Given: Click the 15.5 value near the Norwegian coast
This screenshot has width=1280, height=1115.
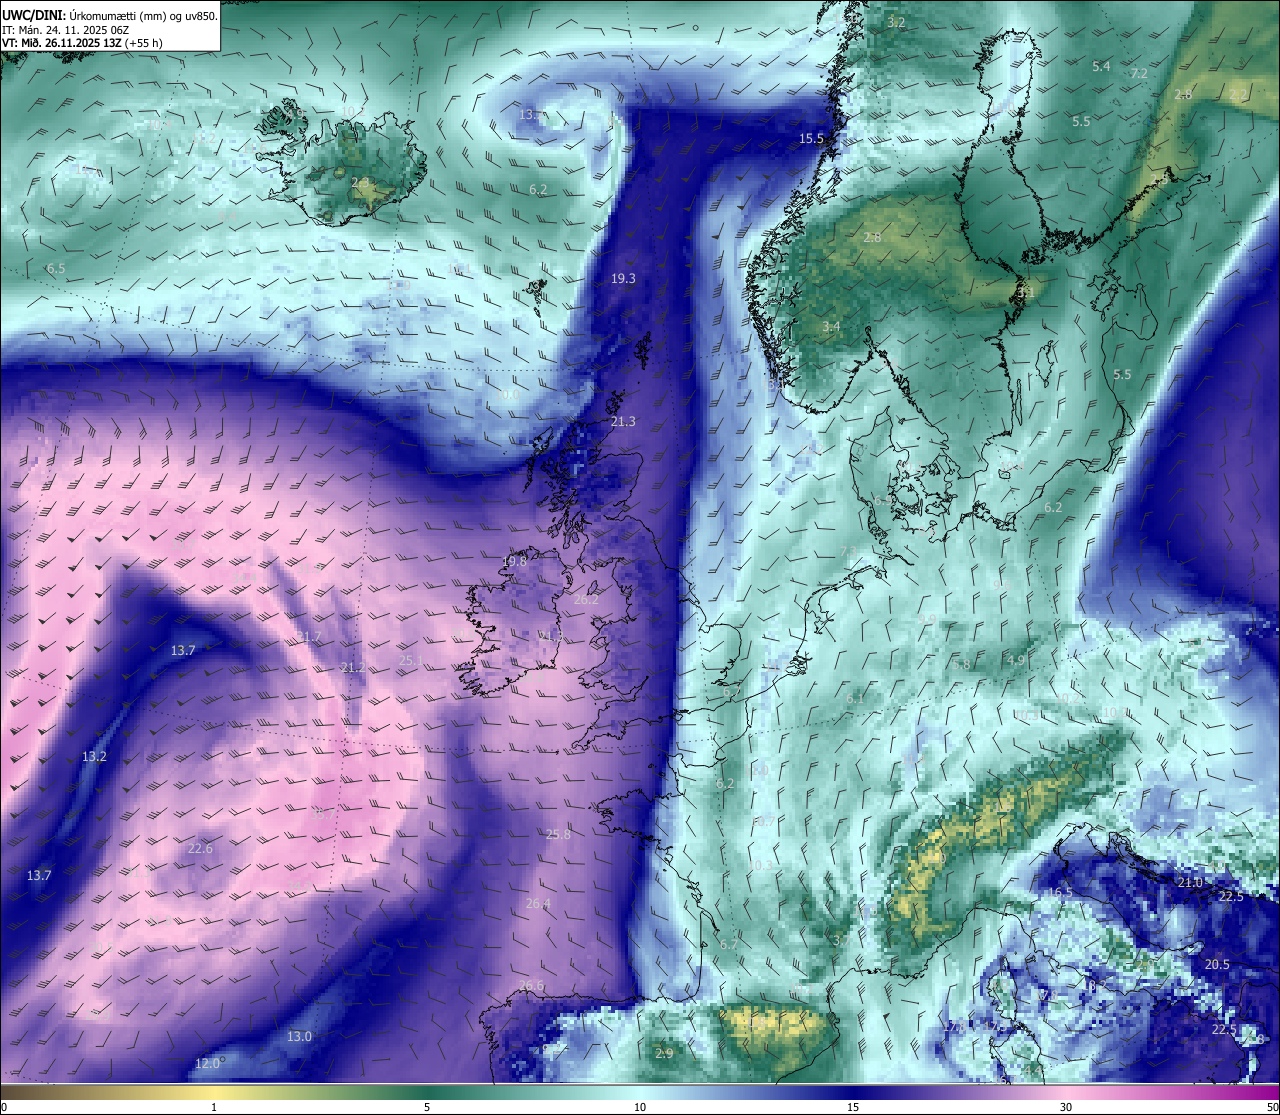Looking at the screenshot, I should click(x=811, y=139).
